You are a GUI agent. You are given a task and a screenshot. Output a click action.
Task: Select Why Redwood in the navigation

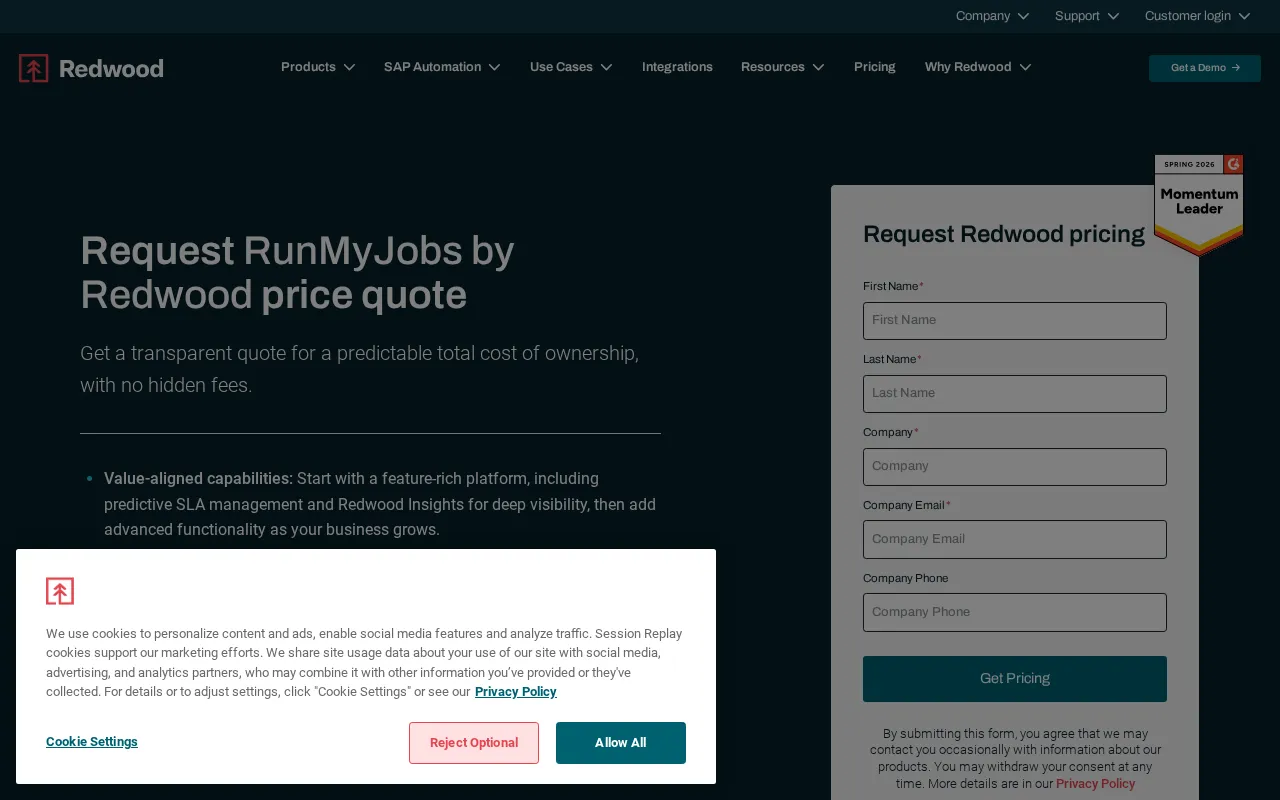[968, 67]
